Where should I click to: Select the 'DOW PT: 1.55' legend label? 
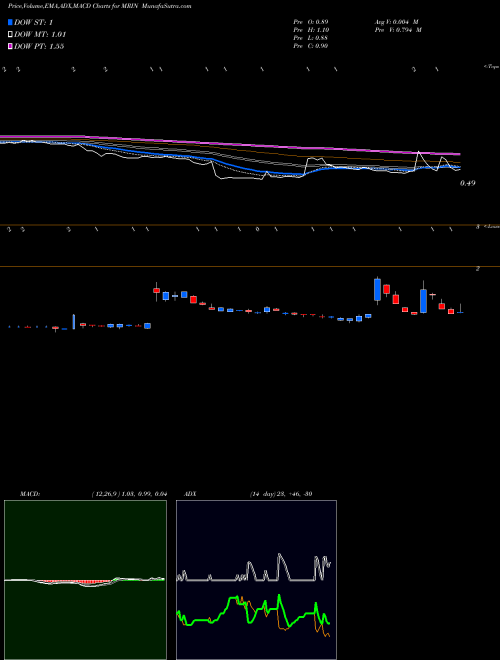pyautogui.click(x=39, y=46)
